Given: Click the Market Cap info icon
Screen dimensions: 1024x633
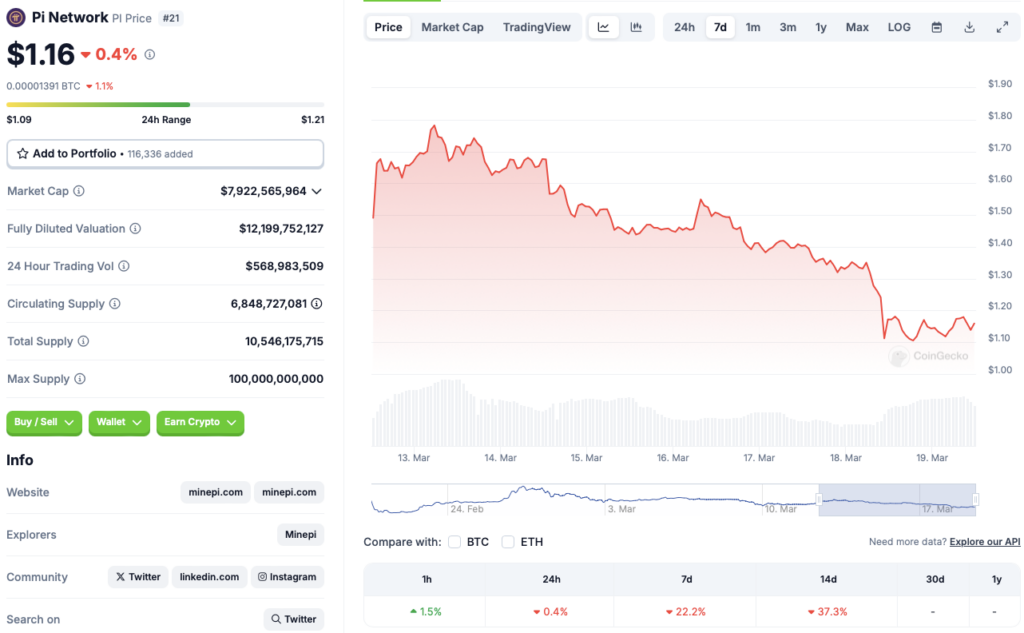Looking at the screenshot, I should point(79,191).
